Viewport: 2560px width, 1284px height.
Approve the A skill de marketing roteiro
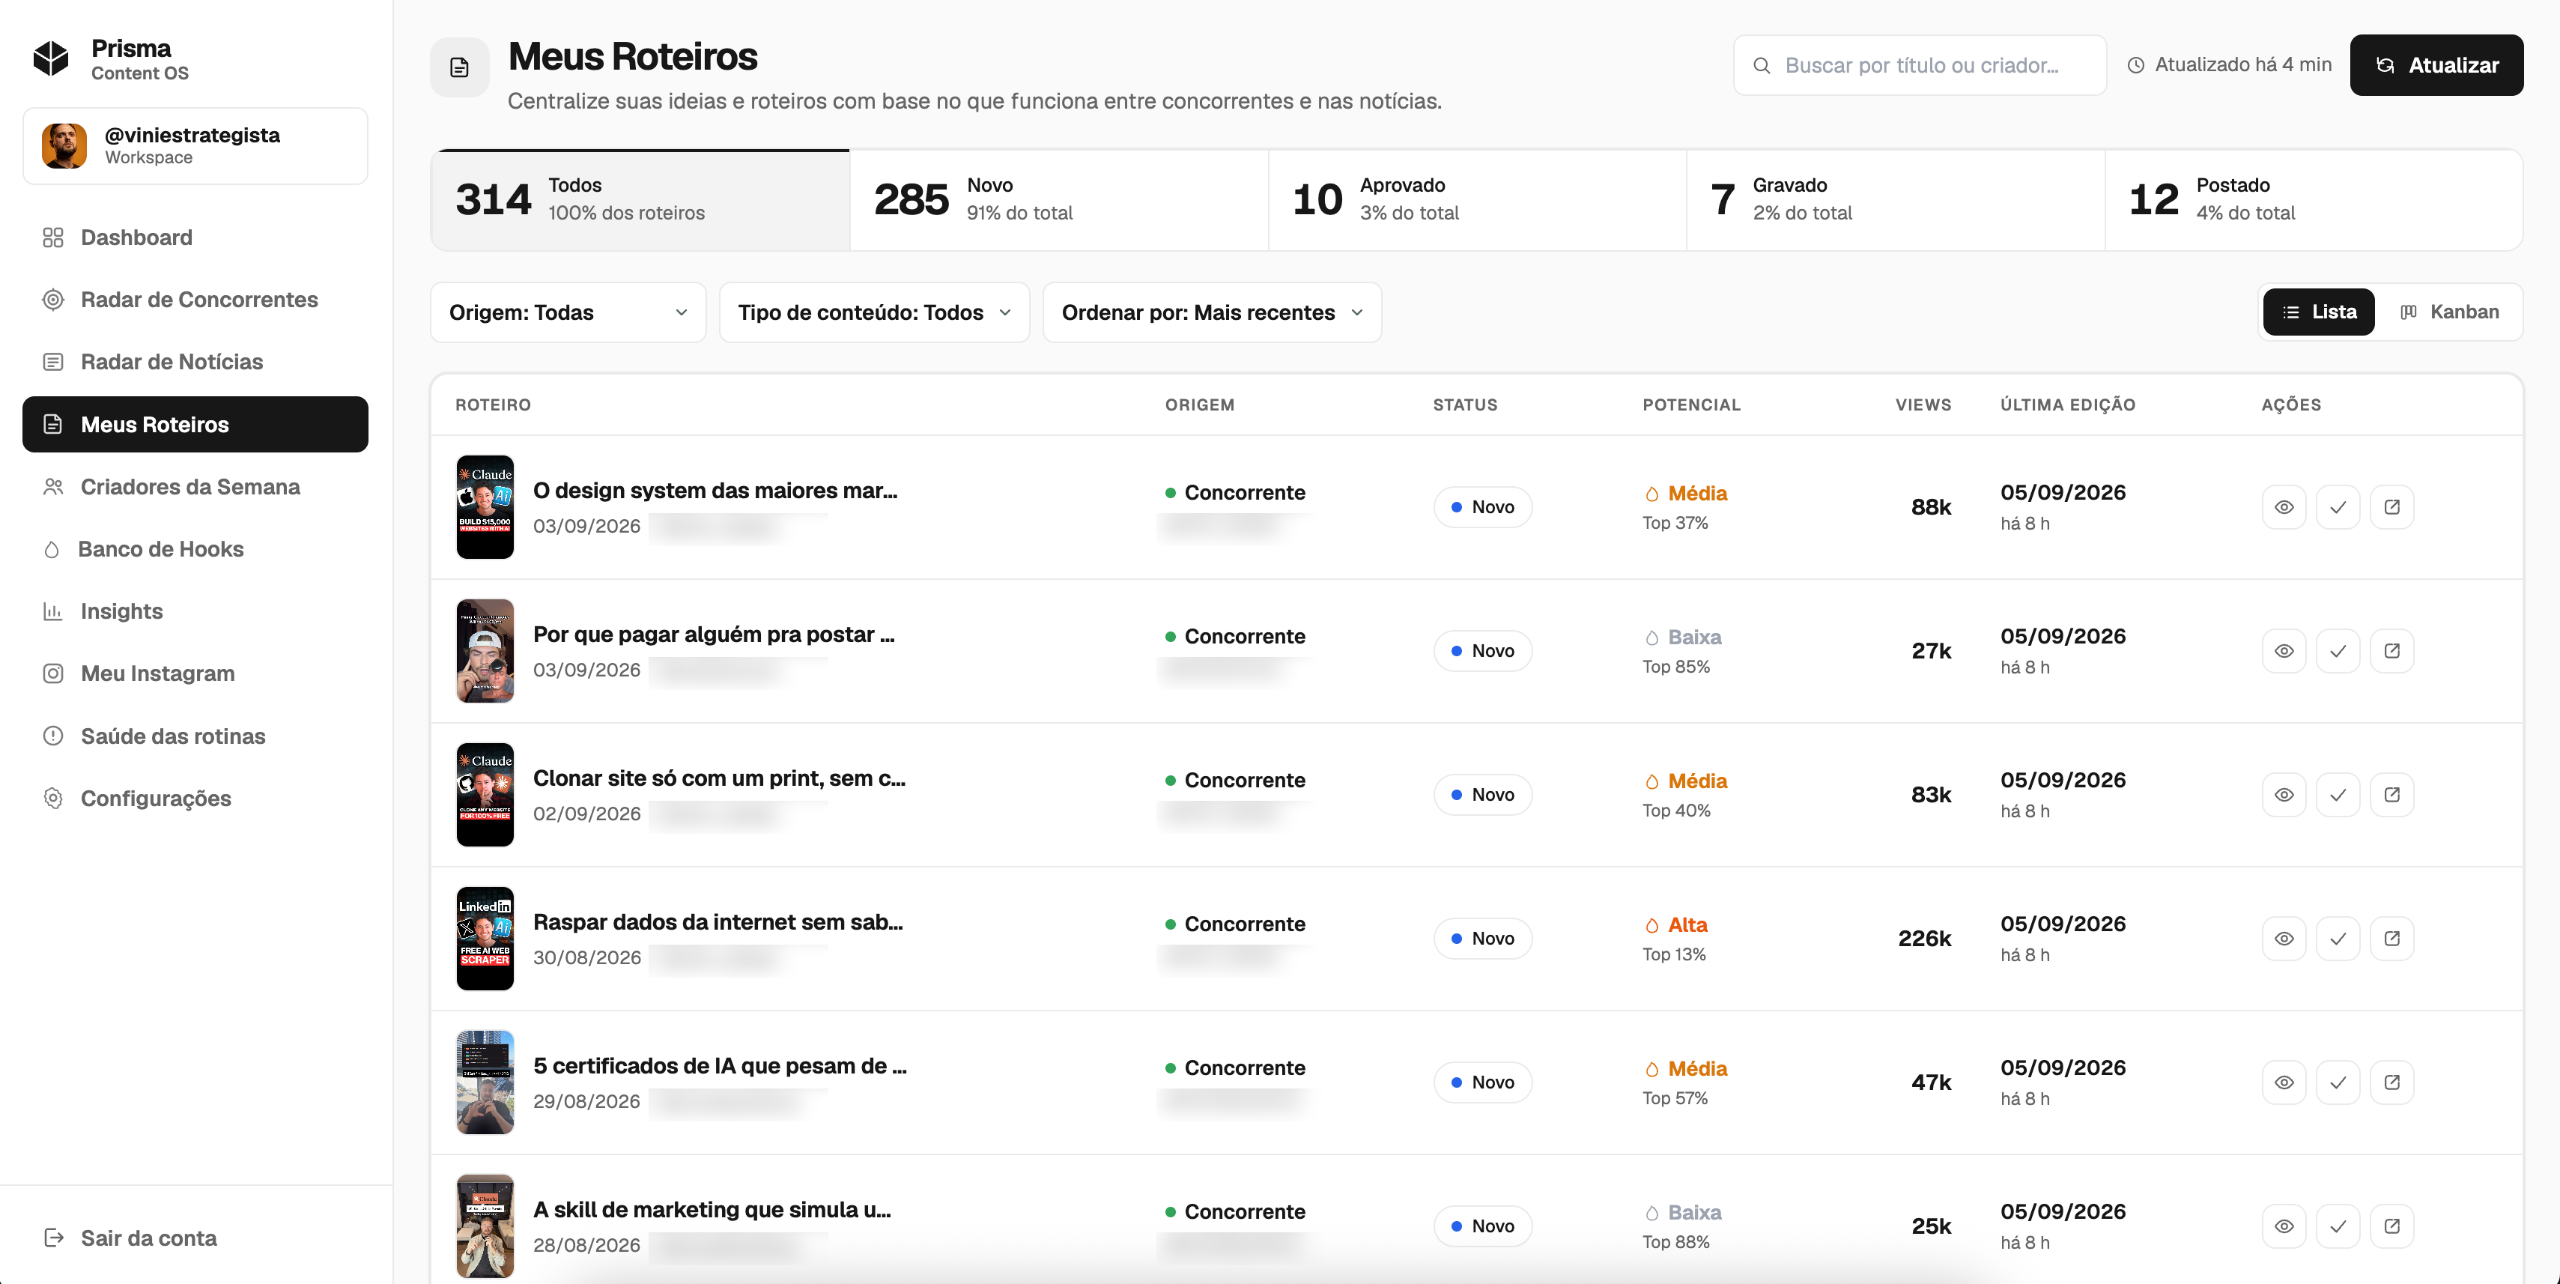click(x=2338, y=1226)
